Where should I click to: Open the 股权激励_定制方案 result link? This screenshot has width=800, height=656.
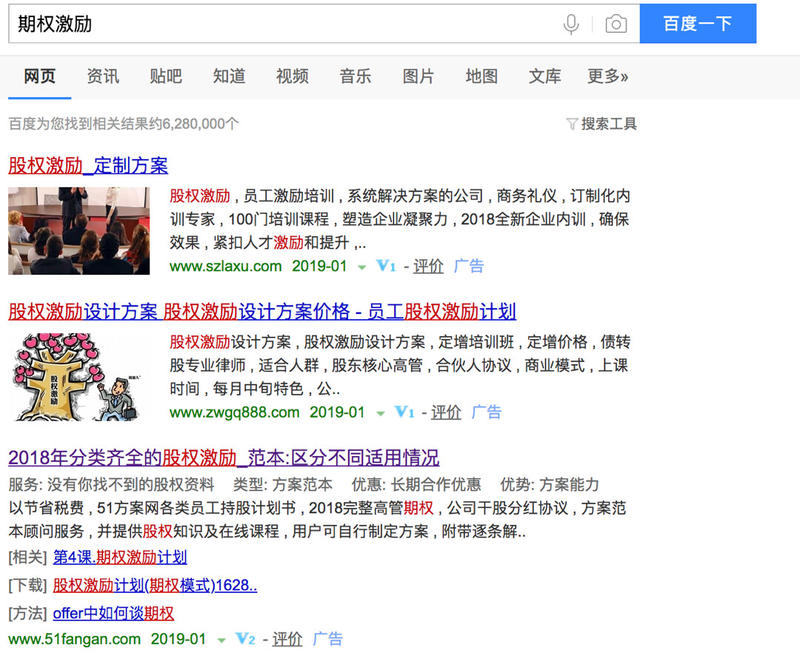click(x=90, y=165)
